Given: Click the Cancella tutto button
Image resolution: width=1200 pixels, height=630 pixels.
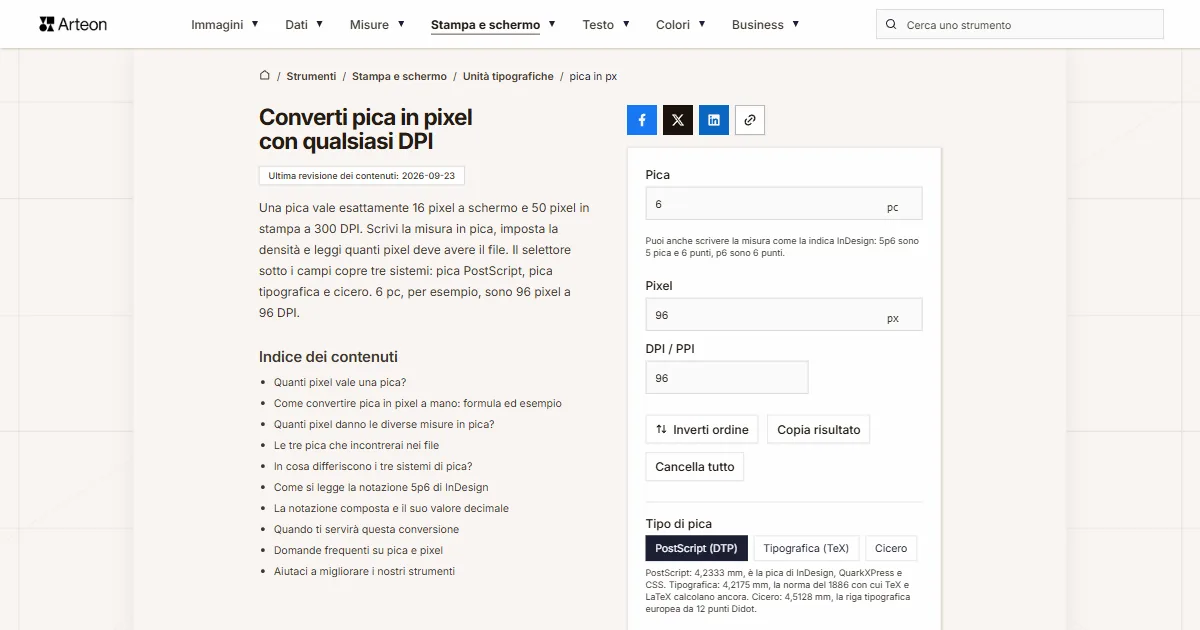Looking at the screenshot, I should pos(695,467).
